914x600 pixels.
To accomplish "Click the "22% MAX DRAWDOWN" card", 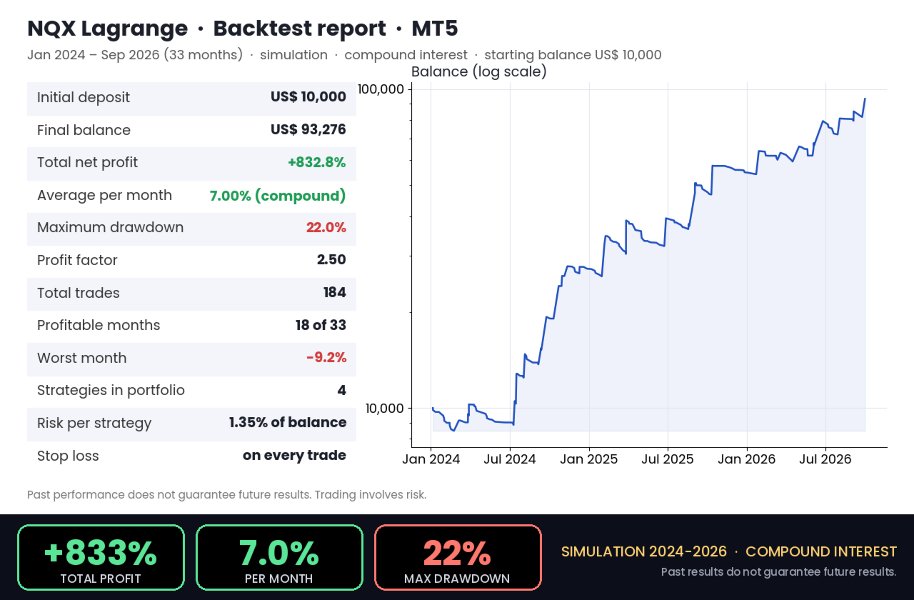I will [x=458, y=558].
